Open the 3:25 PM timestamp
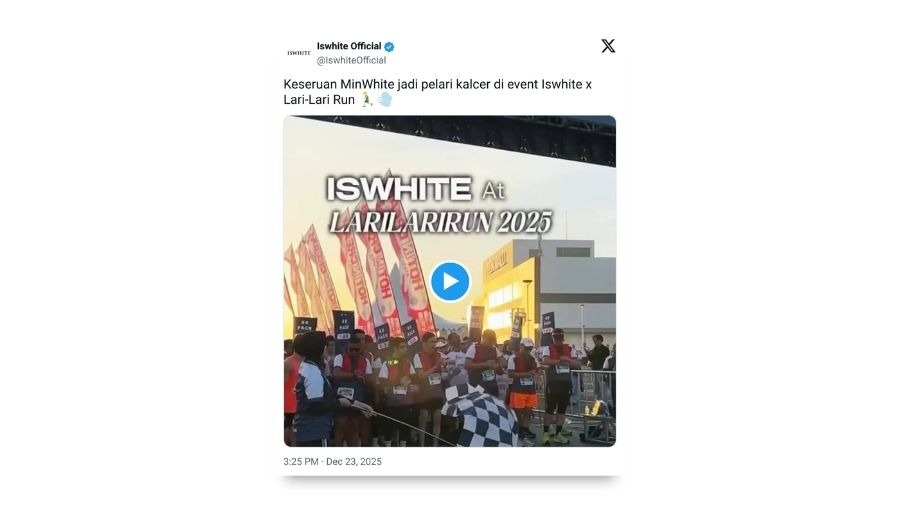The width and height of the screenshot is (900, 506). (301, 461)
